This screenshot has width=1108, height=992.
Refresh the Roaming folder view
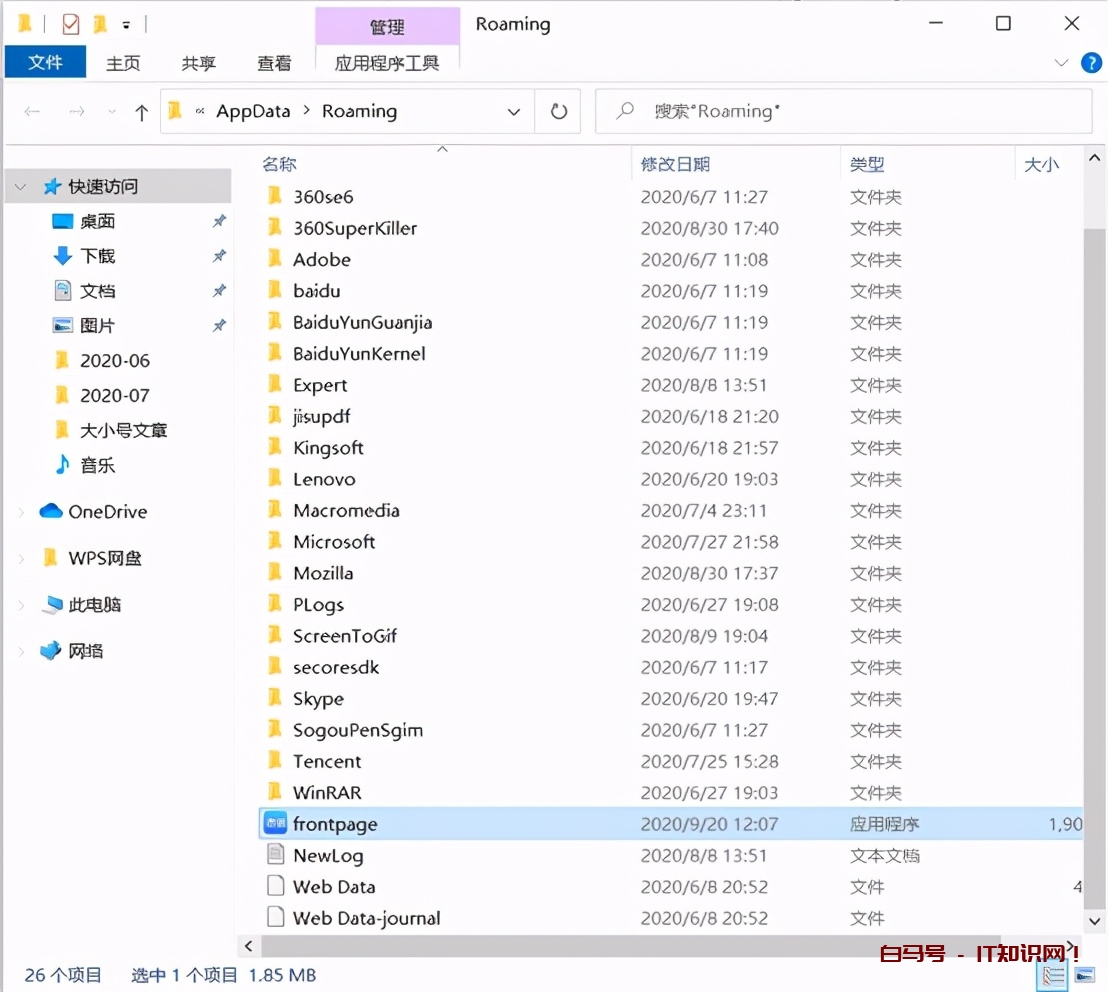coord(558,111)
